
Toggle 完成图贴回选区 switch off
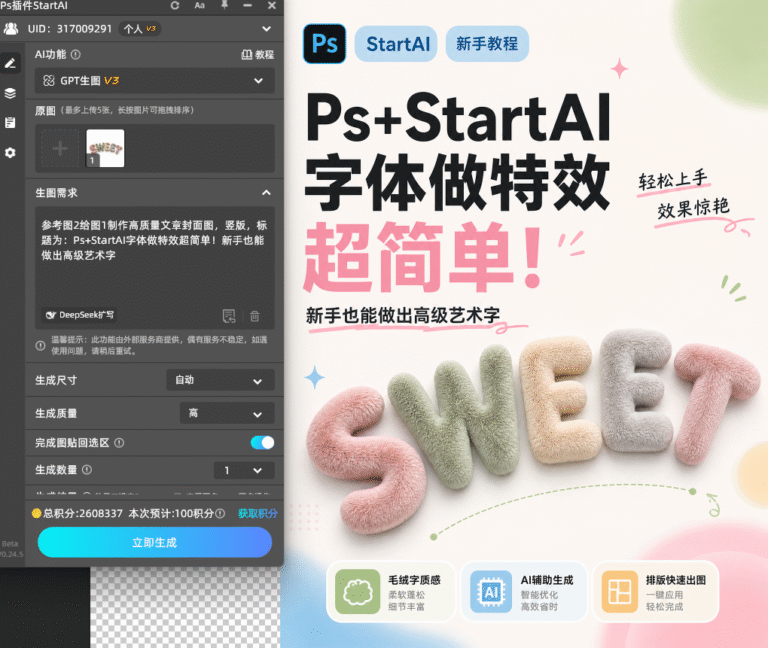click(x=263, y=443)
